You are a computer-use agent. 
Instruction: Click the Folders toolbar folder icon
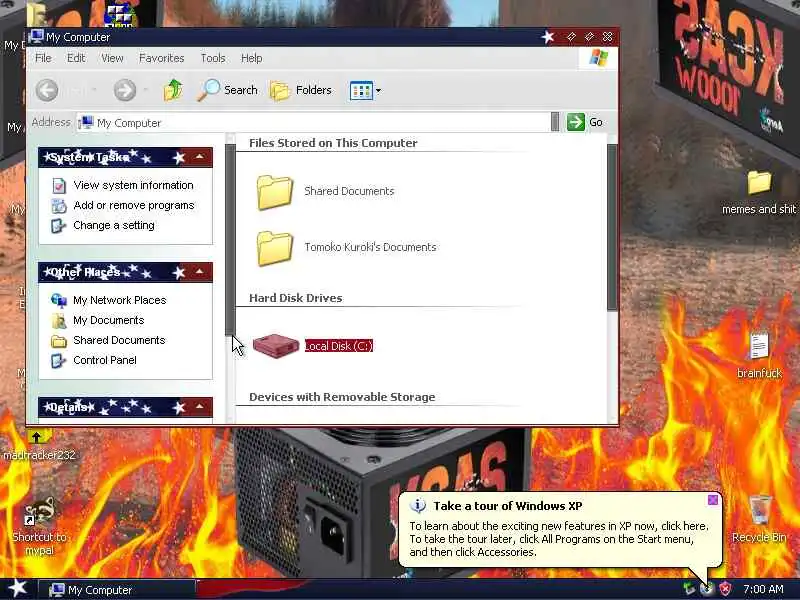click(x=280, y=91)
